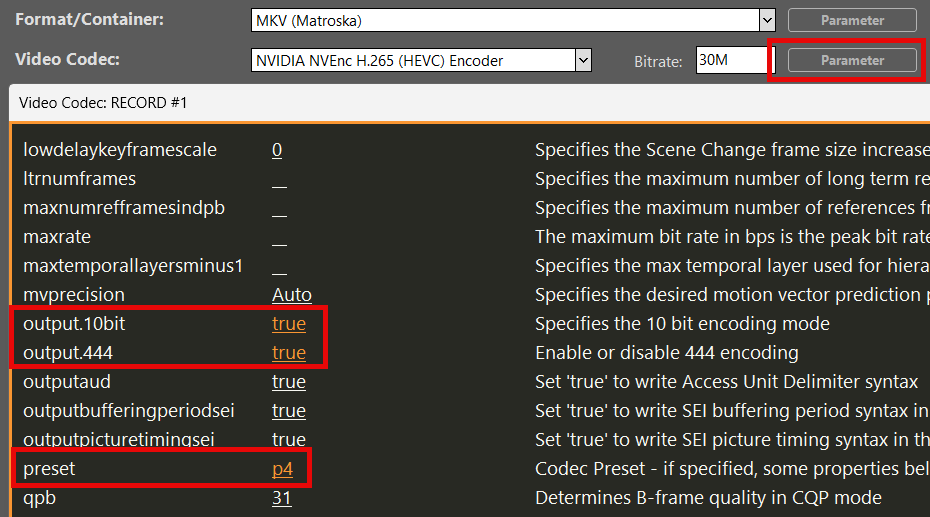Toggle outputpicturetimingsei true value
Viewport: 930px width, 517px height.
pos(289,440)
